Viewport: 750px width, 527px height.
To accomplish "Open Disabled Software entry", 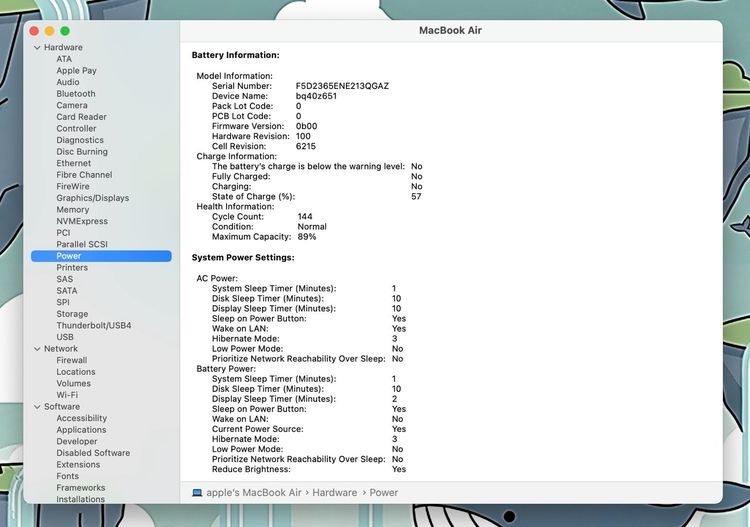I will (x=93, y=452).
